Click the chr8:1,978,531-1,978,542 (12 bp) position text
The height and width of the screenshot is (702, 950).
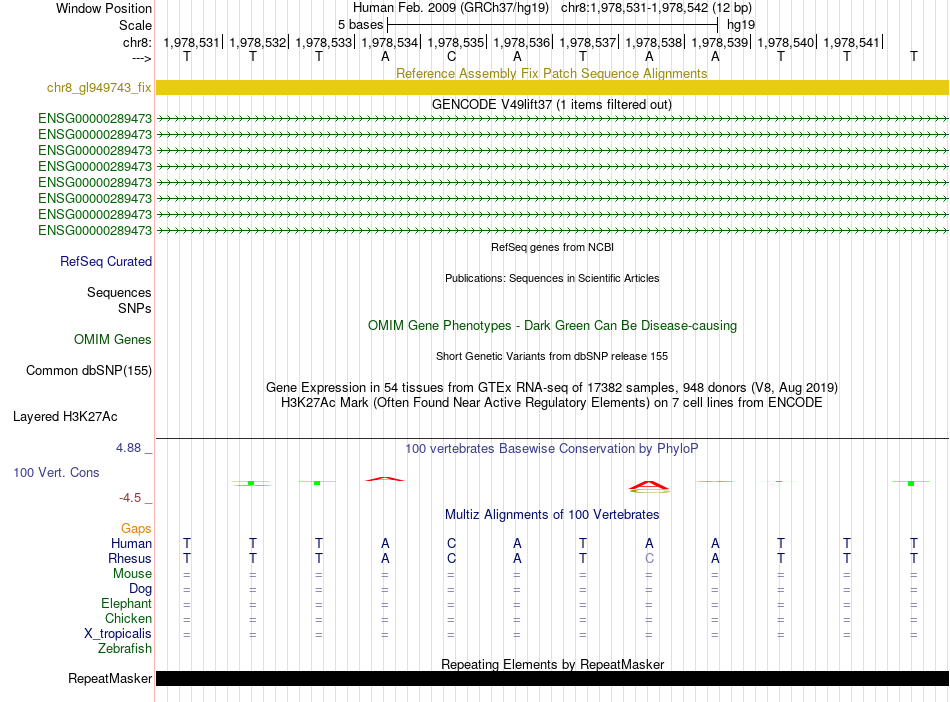point(656,8)
